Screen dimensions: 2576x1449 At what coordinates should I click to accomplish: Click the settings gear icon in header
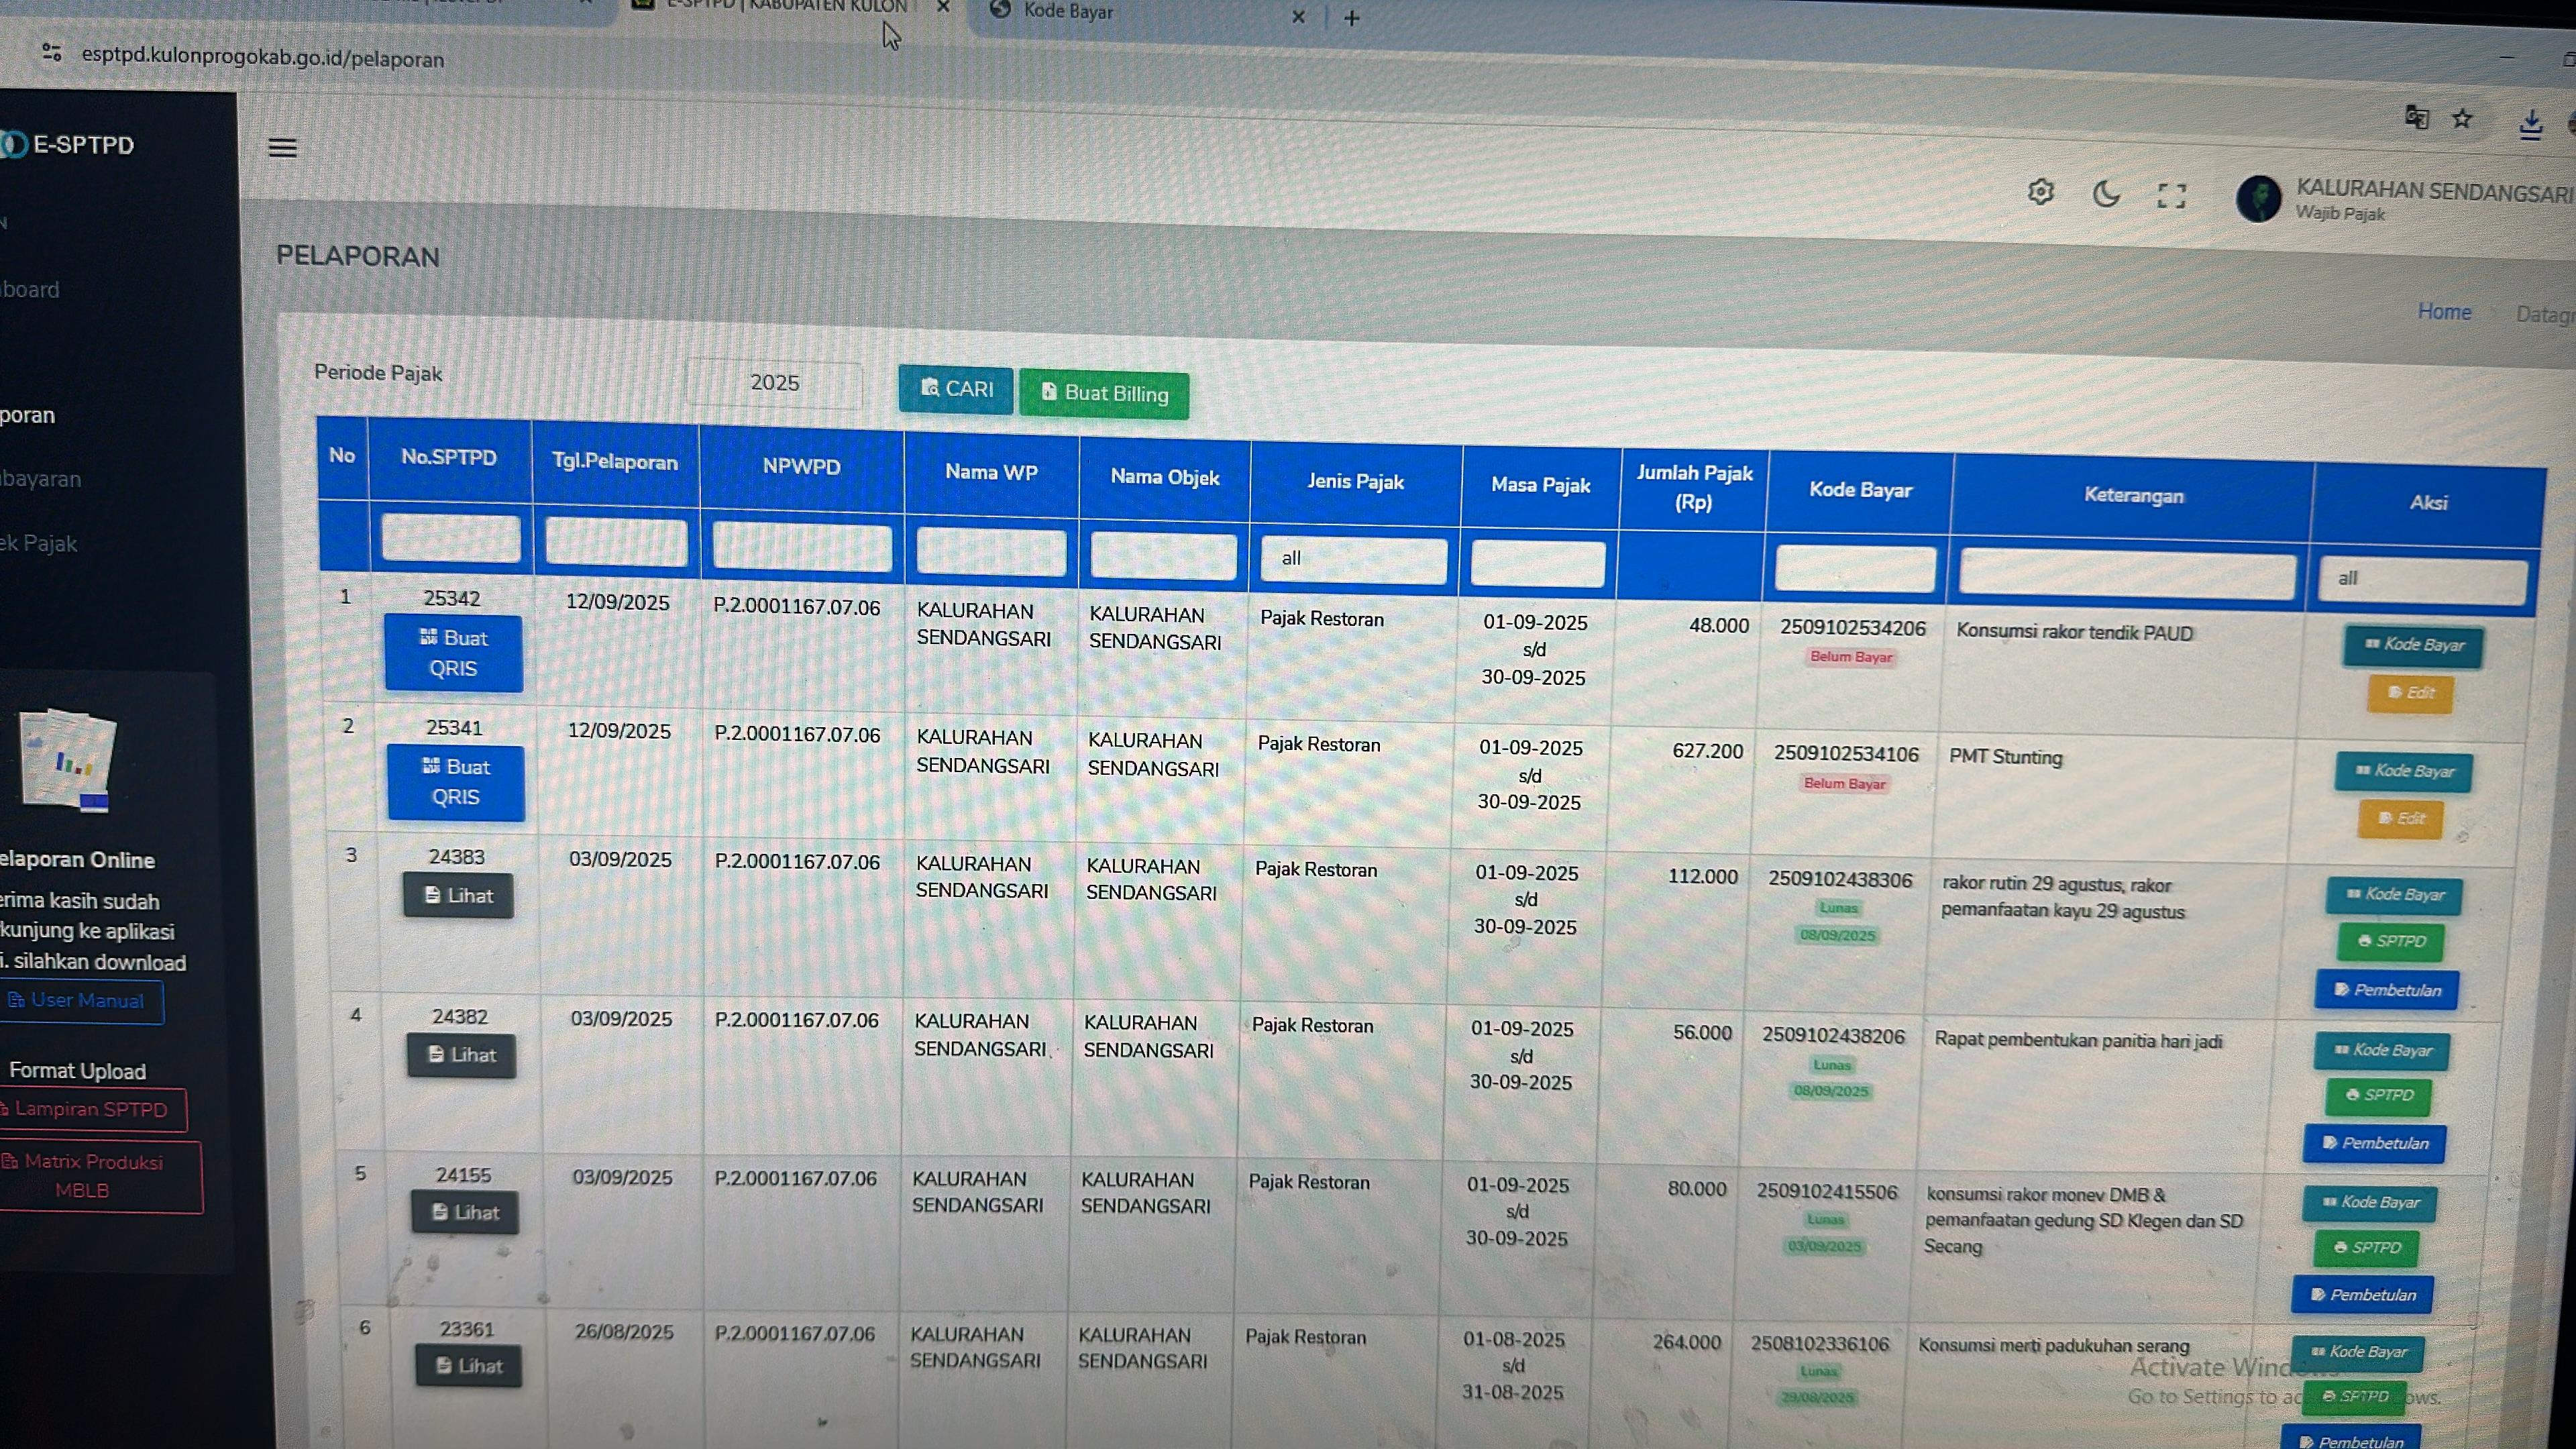tap(2040, 191)
